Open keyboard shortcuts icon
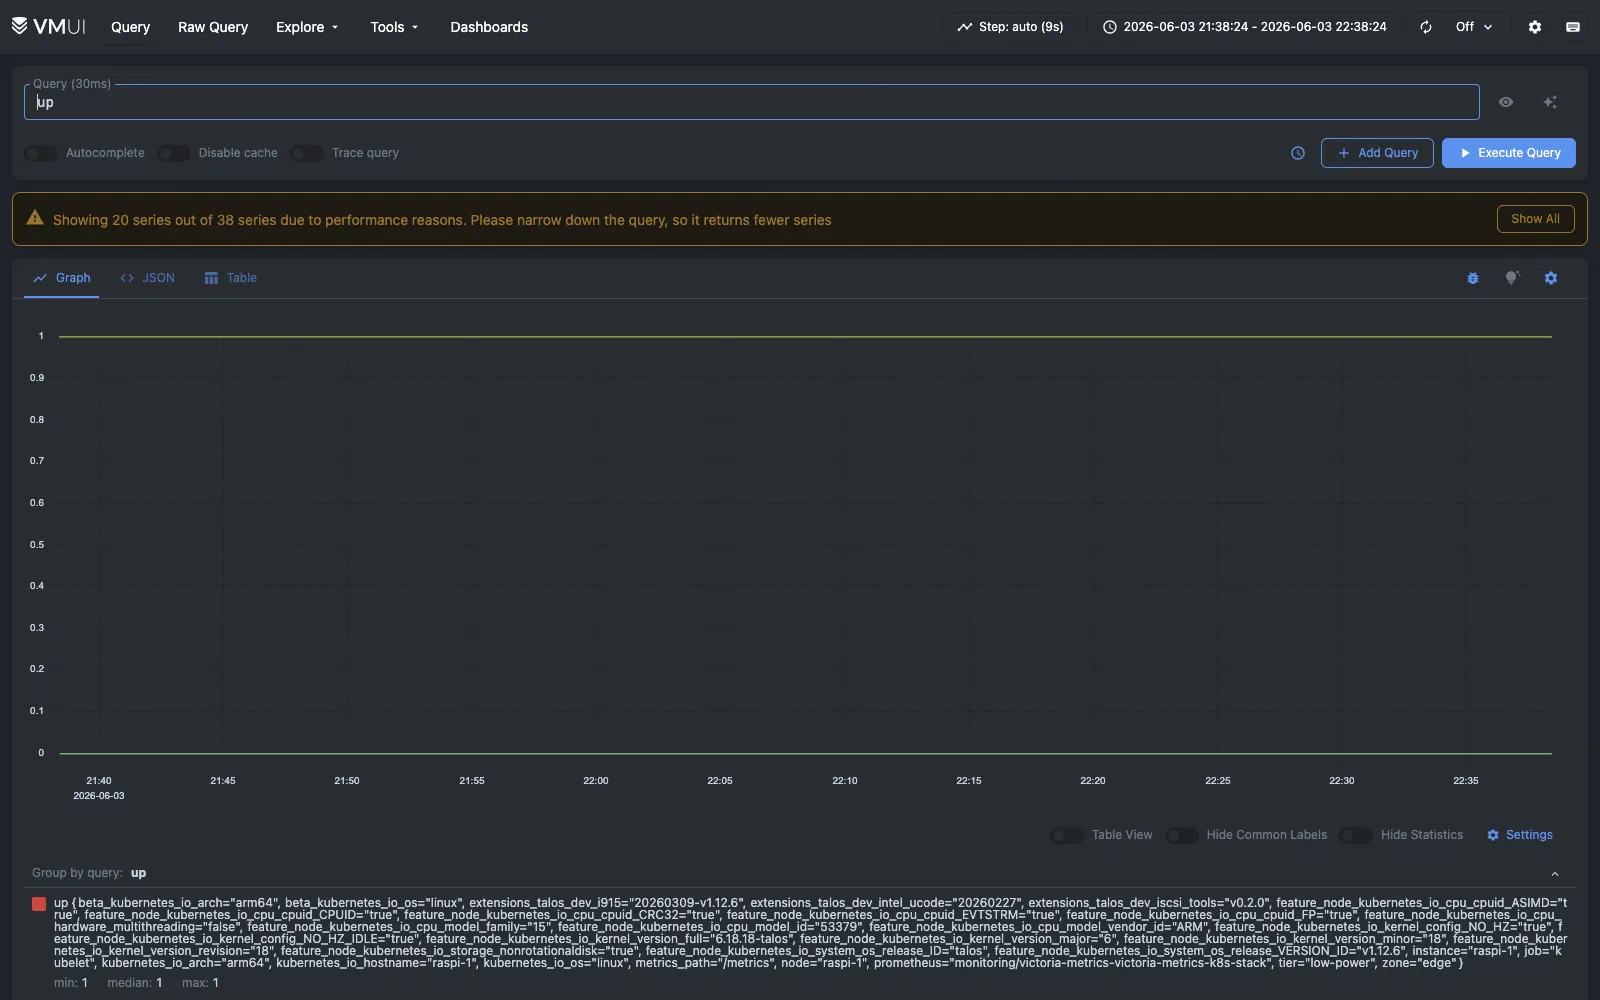 [x=1573, y=27]
